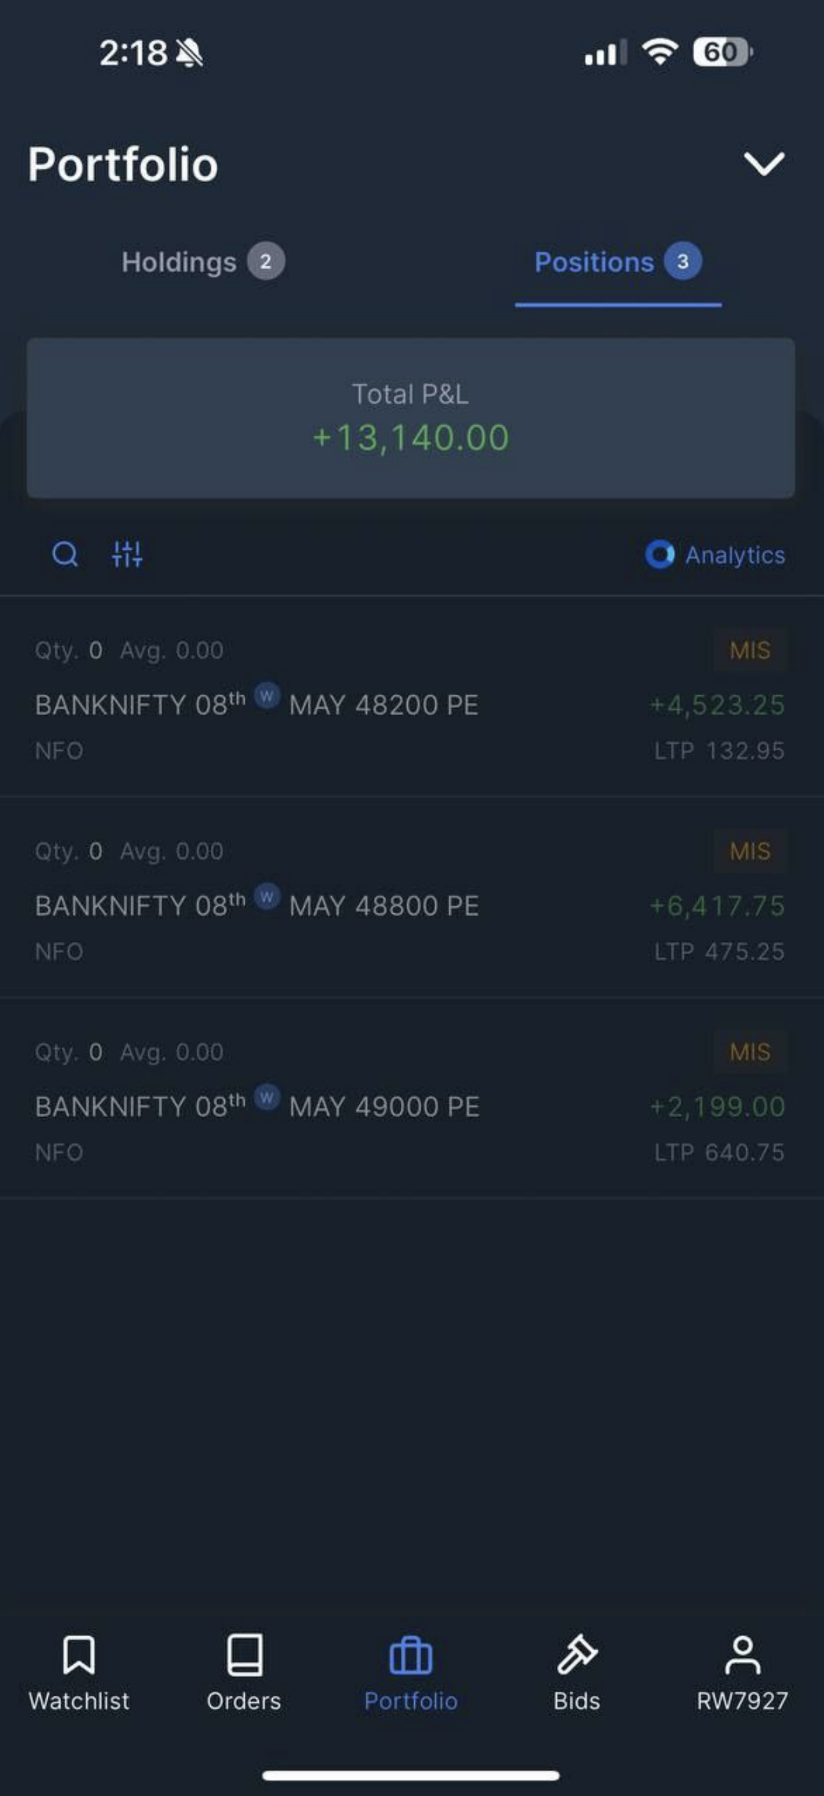Open RW7927 profile icon
The height and width of the screenshot is (1796, 824).
click(742, 1655)
